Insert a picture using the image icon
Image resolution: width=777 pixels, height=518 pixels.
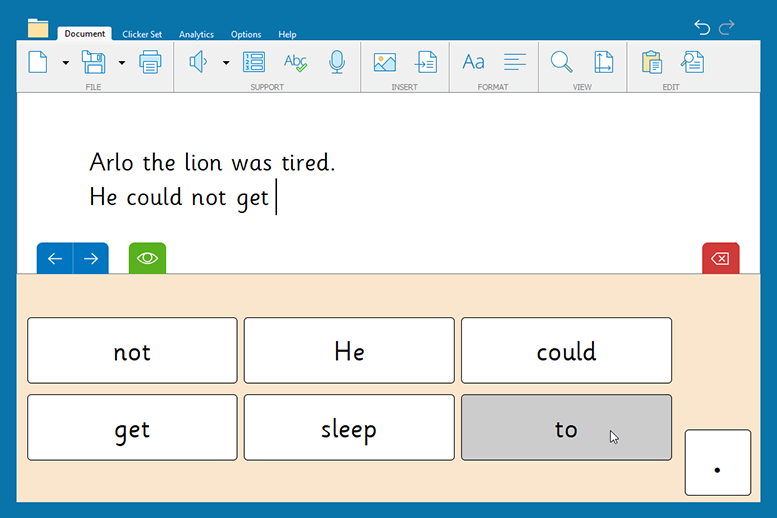point(385,63)
